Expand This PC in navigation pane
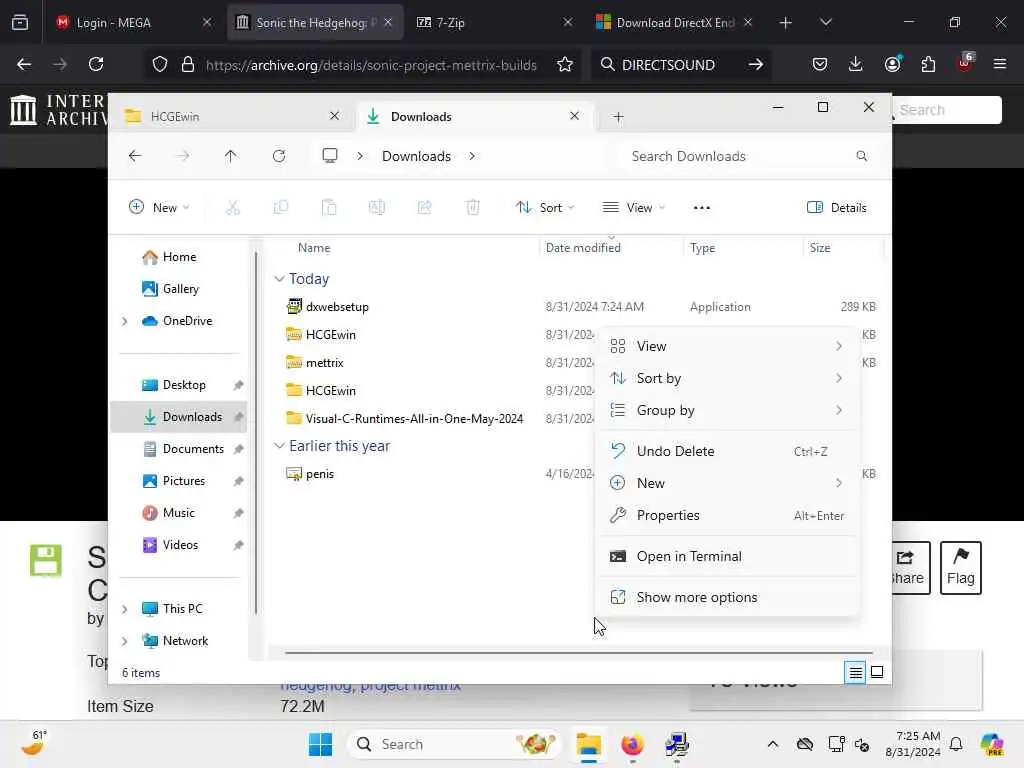 (125, 609)
